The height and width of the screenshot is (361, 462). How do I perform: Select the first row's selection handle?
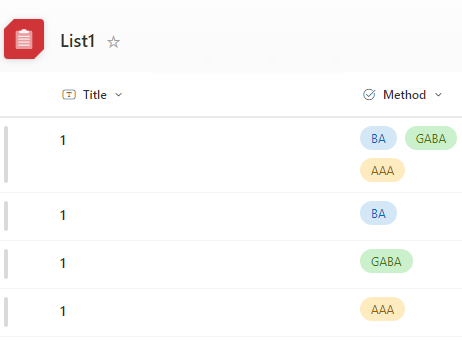click(x=6, y=155)
